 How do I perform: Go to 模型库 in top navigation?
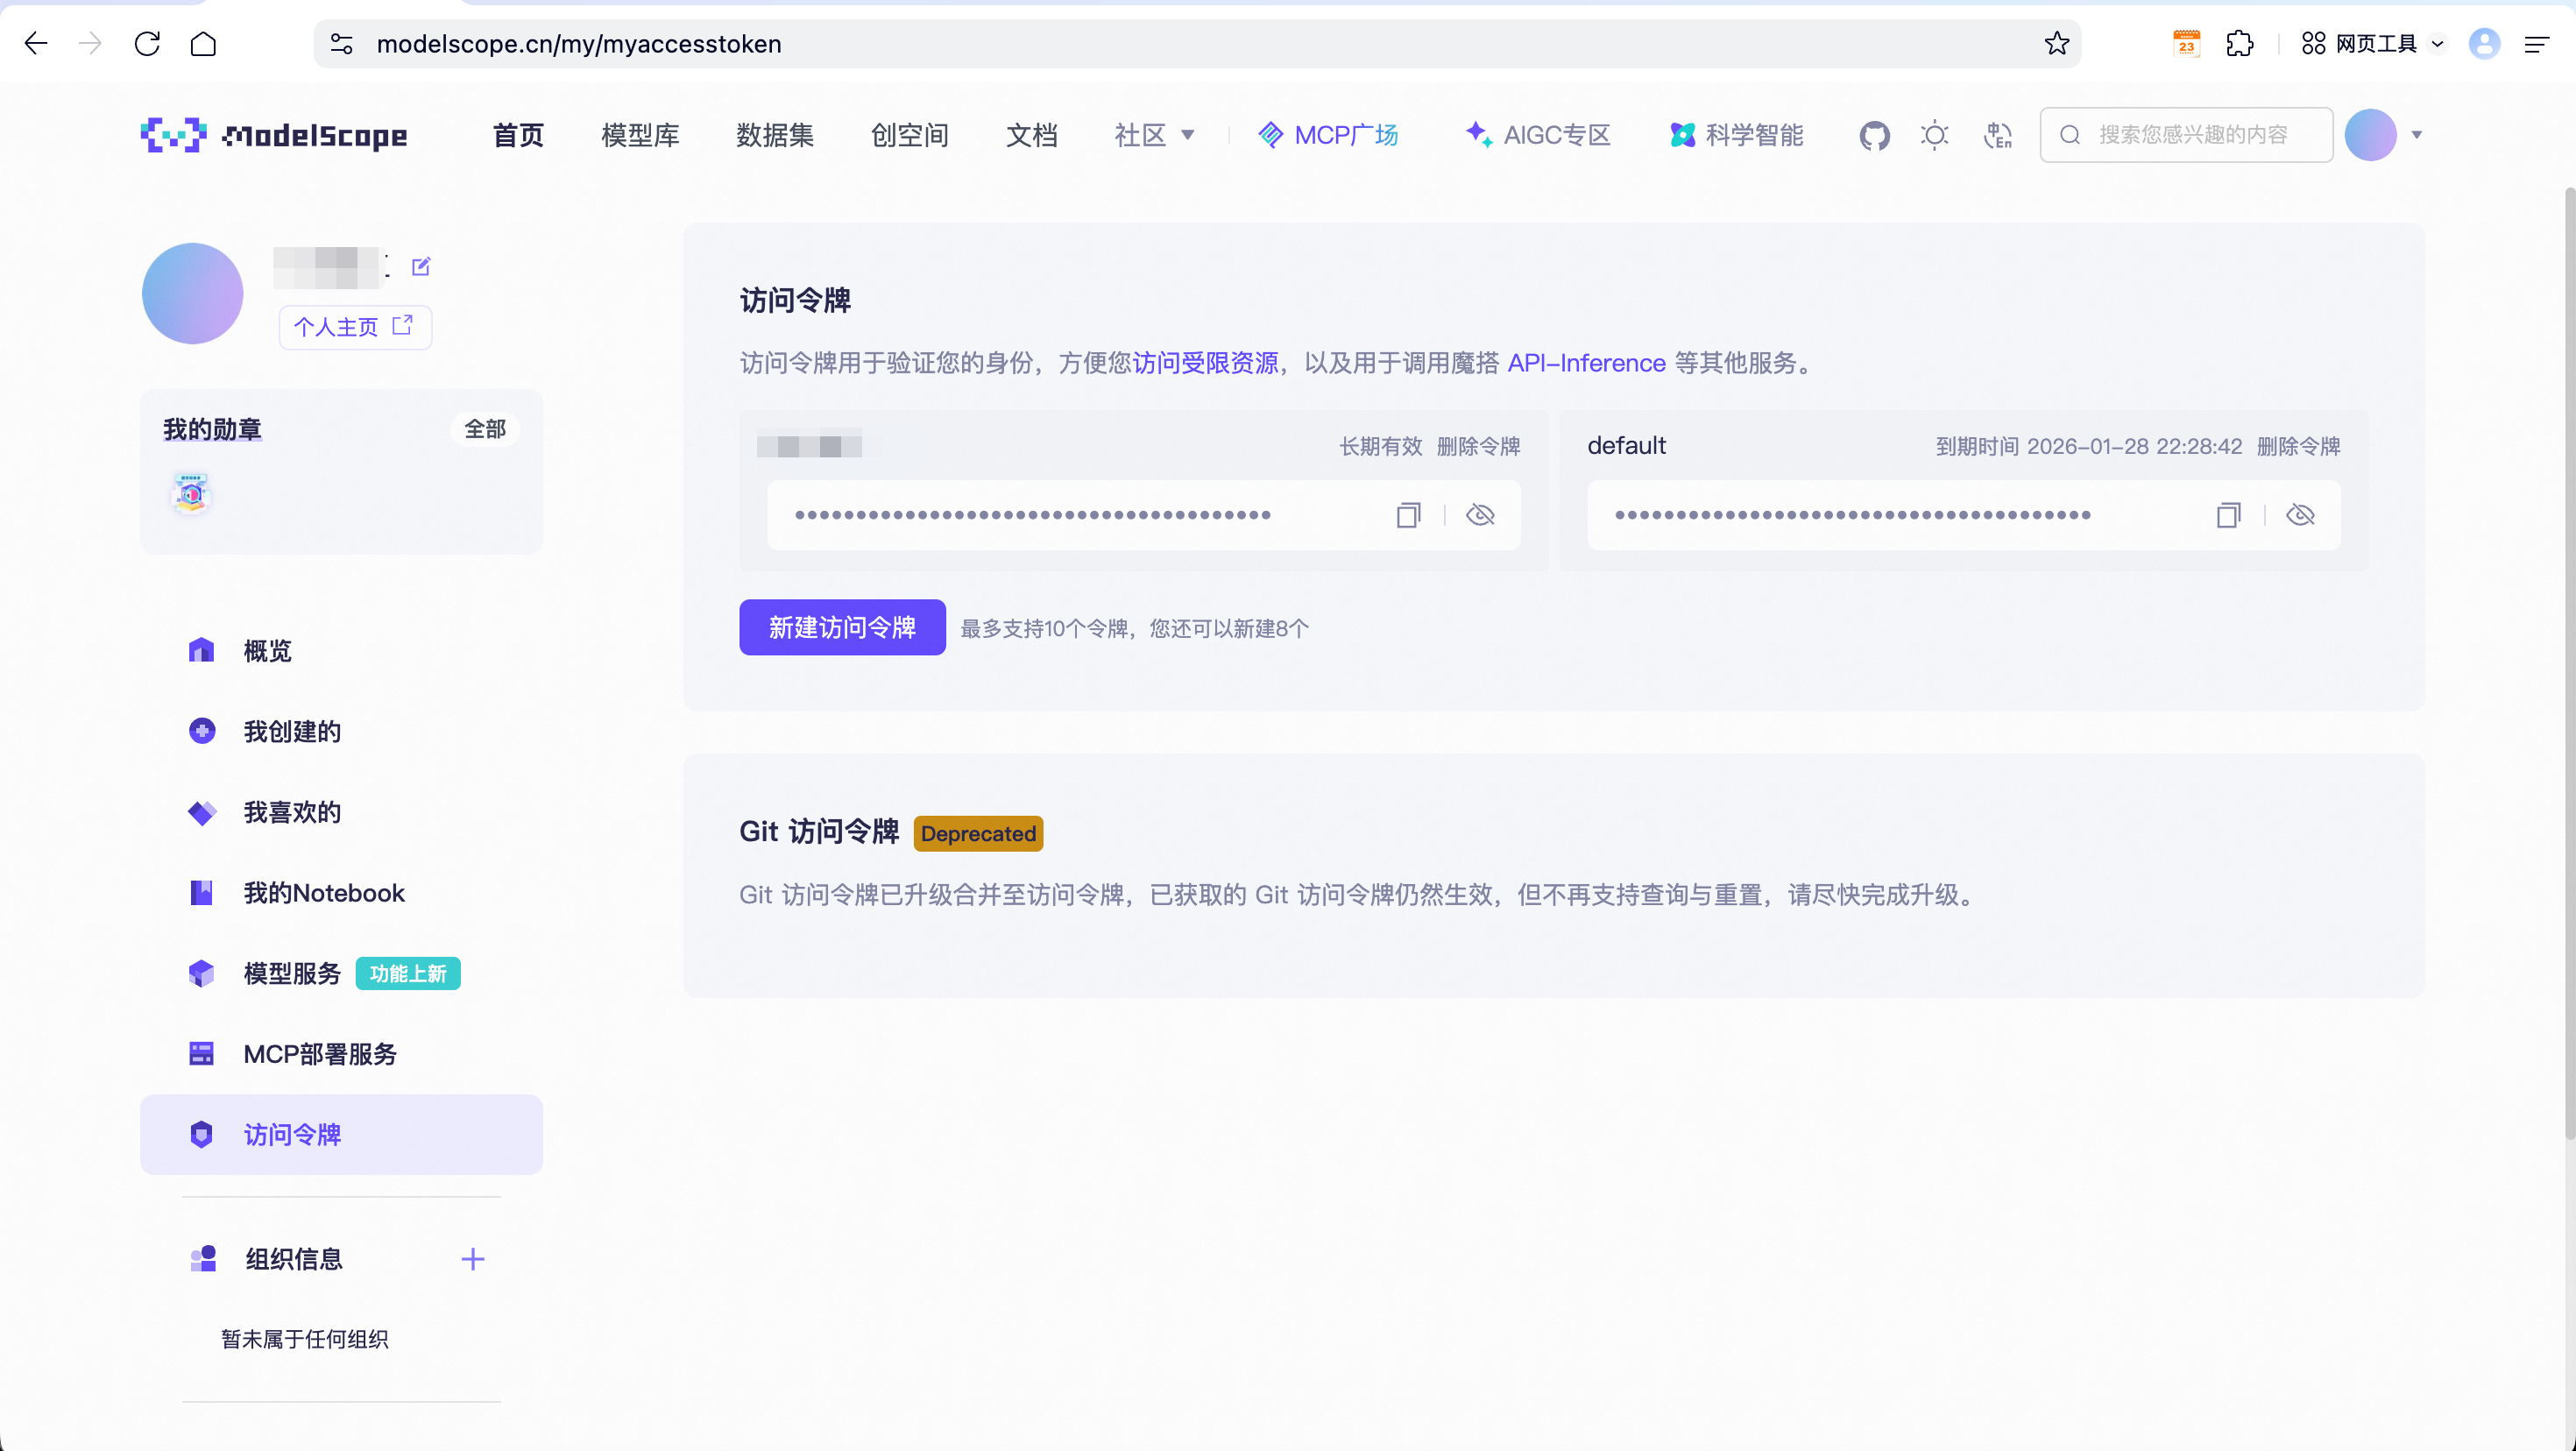click(x=640, y=135)
